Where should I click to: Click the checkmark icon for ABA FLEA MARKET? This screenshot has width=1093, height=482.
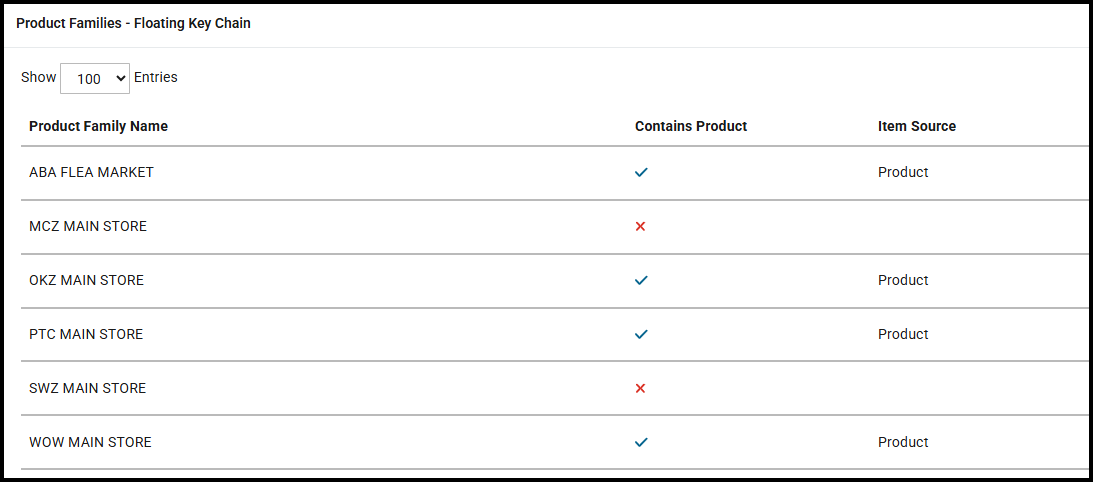tap(641, 172)
